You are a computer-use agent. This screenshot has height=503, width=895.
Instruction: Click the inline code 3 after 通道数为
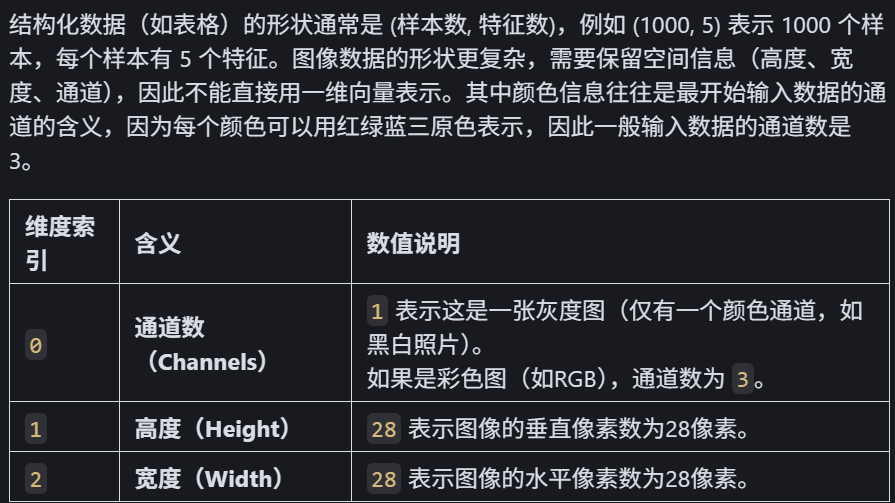743,379
